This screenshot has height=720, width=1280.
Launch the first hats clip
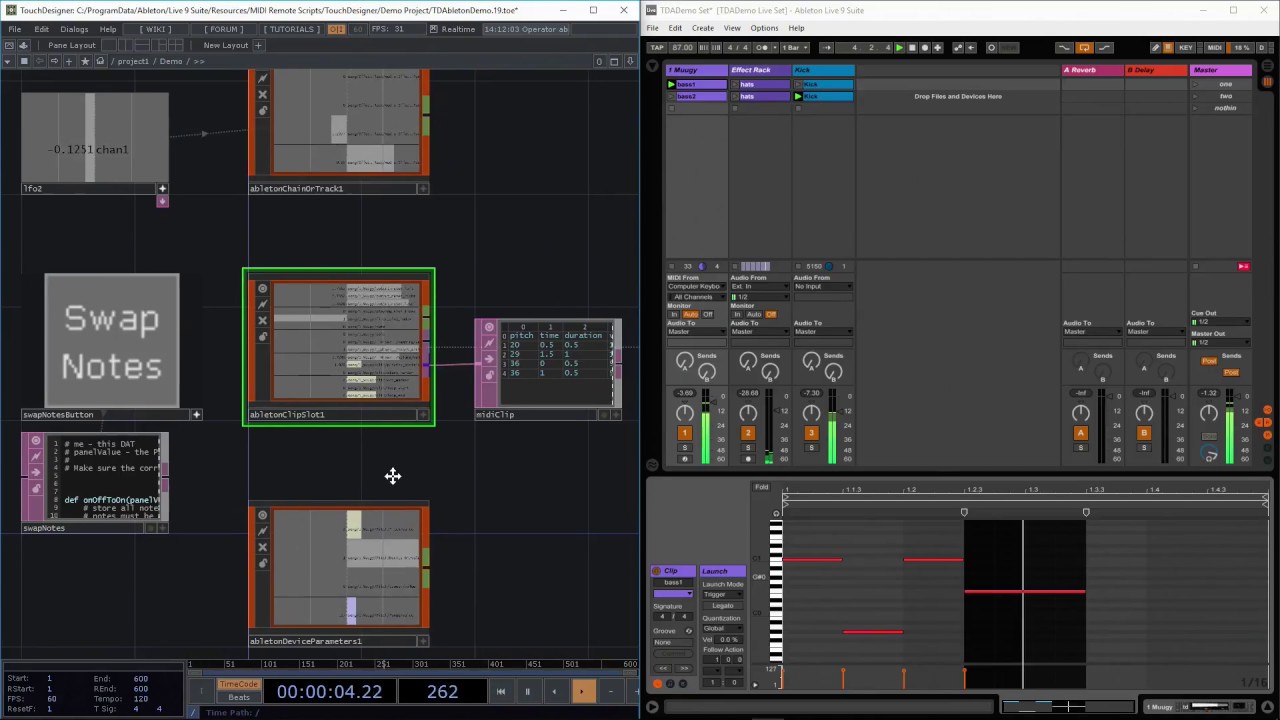pyautogui.click(x=735, y=85)
